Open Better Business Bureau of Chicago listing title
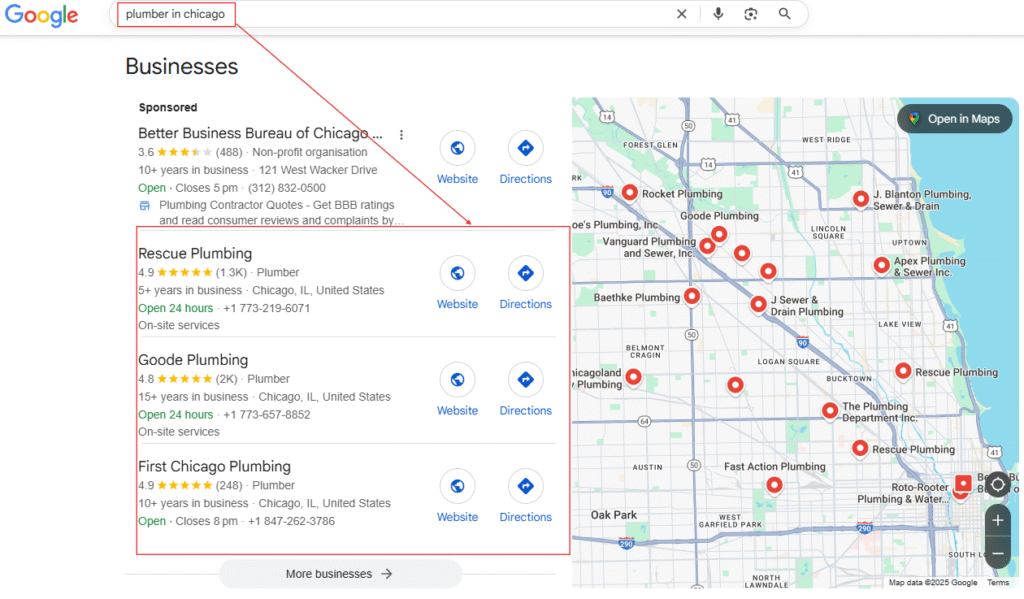This screenshot has width=1024, height=599. (260, 133)
